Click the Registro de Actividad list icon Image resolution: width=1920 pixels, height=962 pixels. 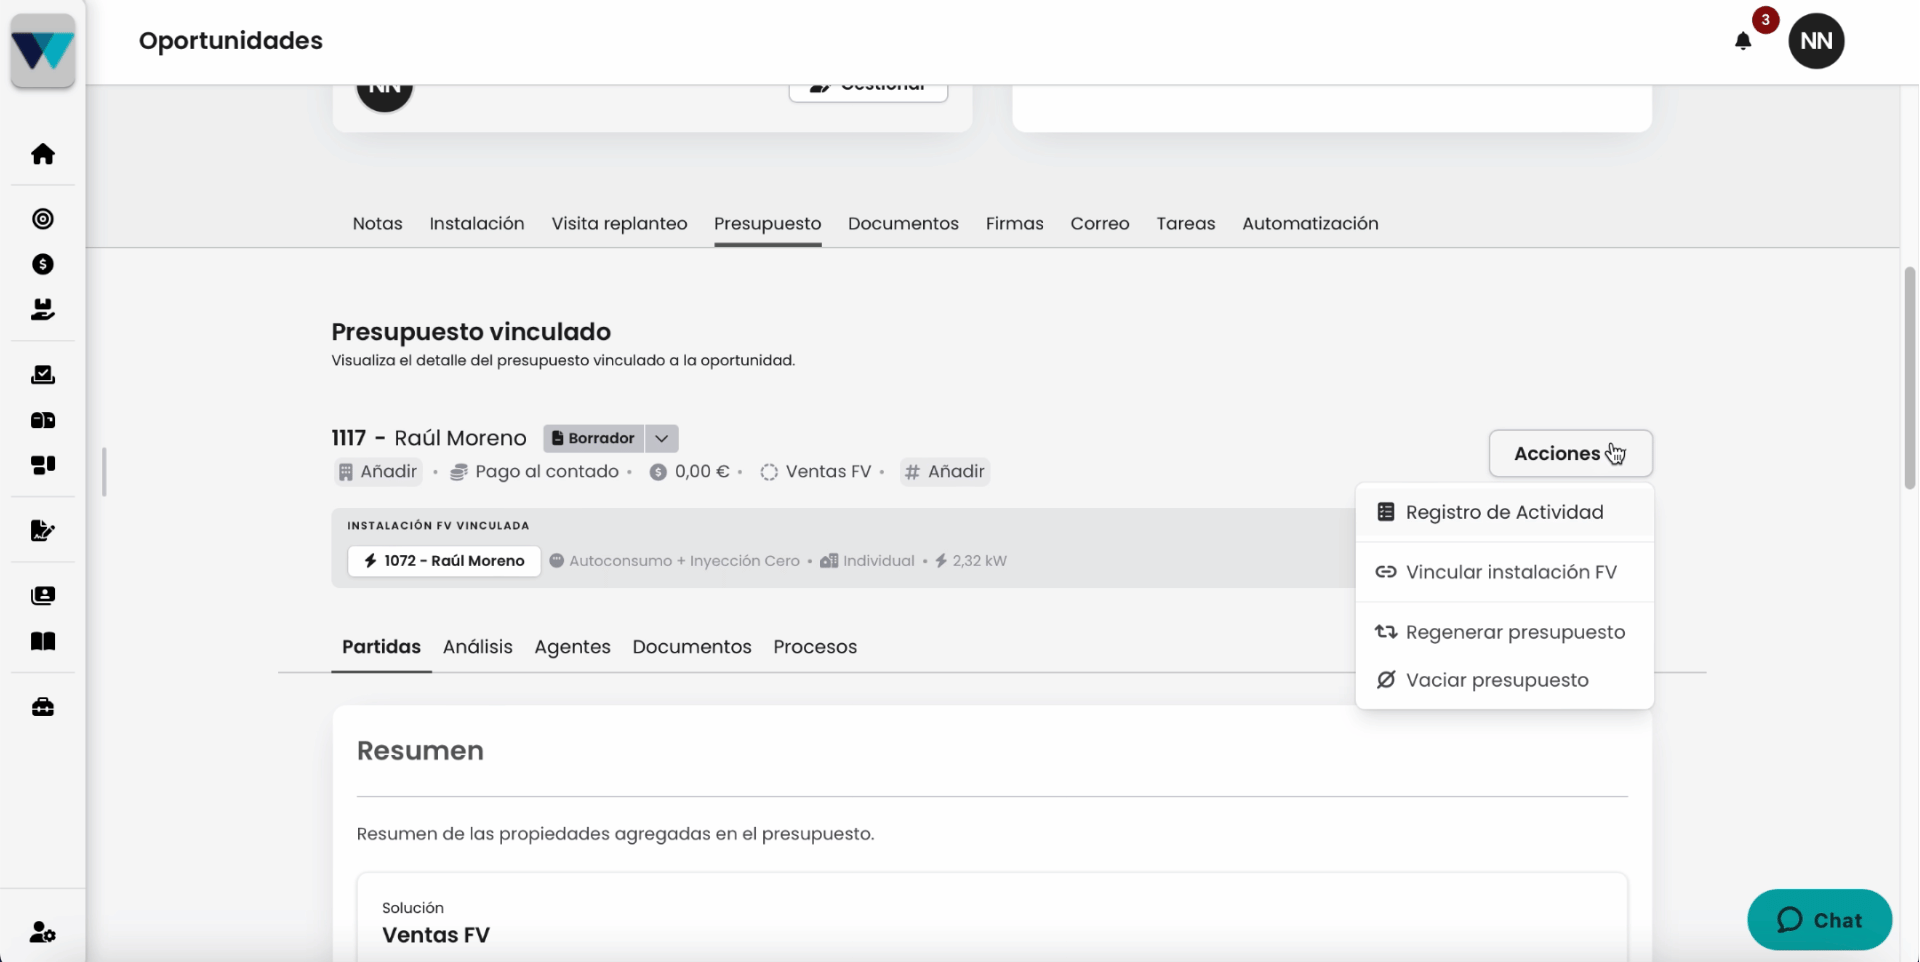point(1385,512)
